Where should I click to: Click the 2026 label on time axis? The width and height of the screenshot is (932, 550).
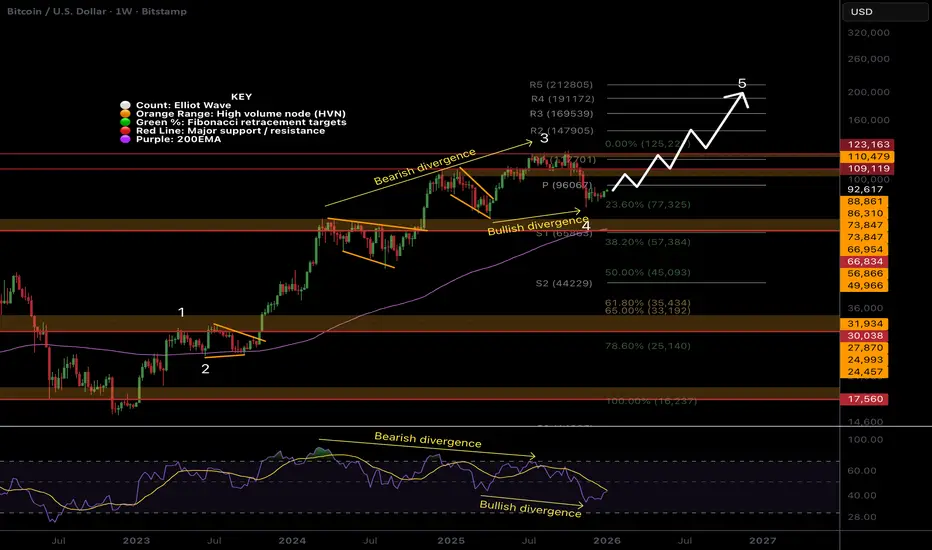click(606, 540)
